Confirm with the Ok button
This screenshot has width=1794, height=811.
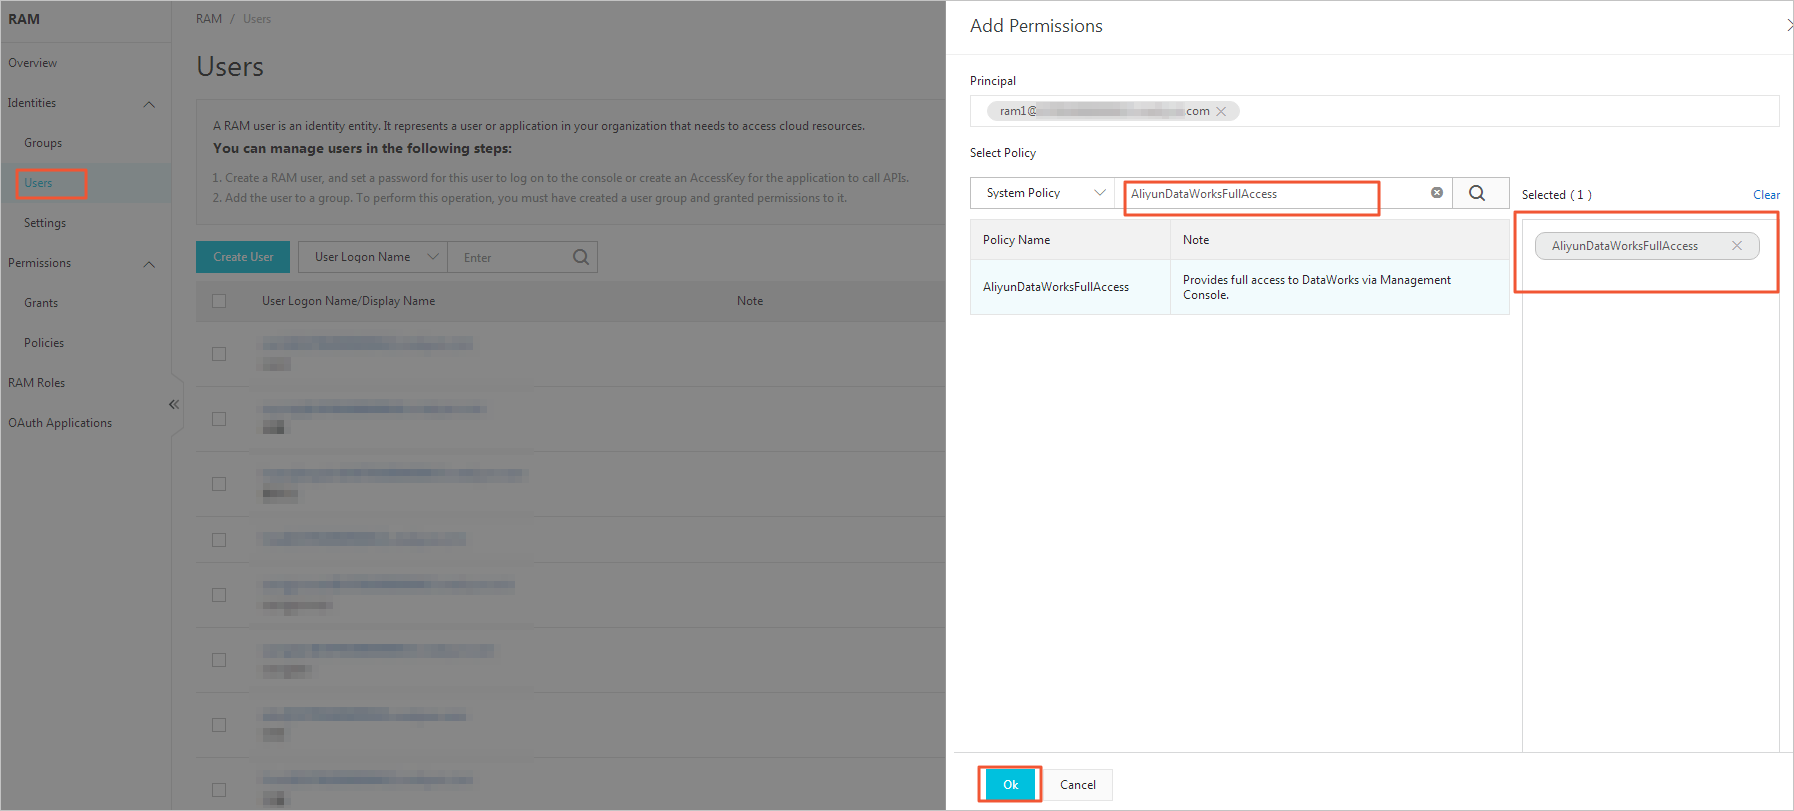(x=1010, y=785)
